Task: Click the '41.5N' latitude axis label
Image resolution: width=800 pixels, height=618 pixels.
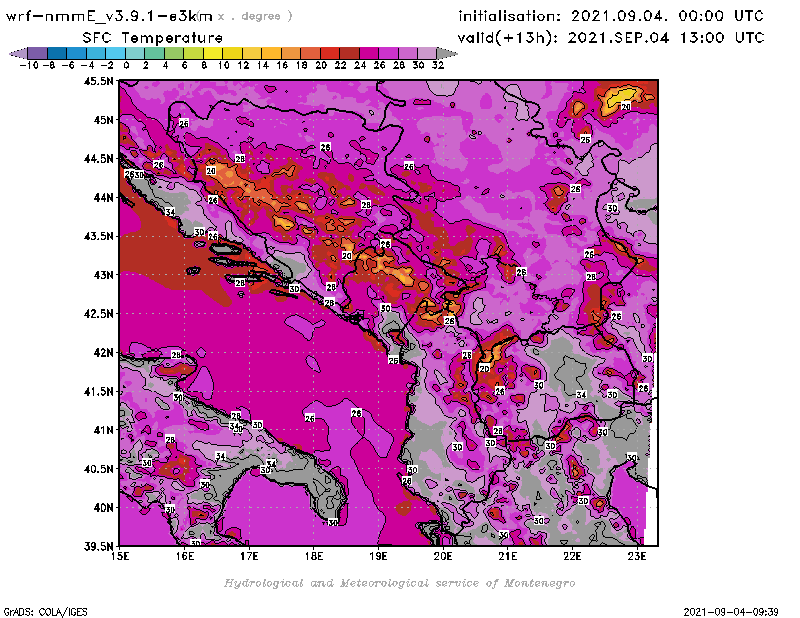Action: point(98,391)
